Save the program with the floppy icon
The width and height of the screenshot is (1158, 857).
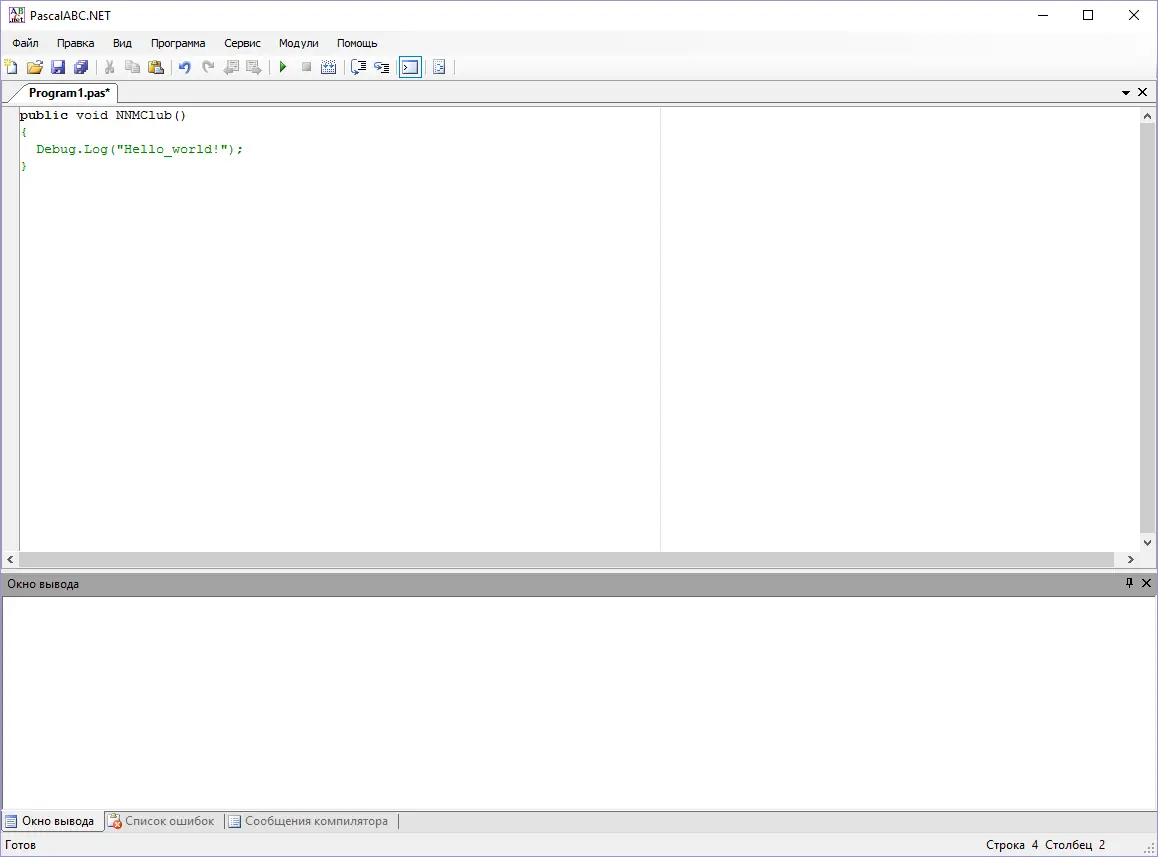58,67
